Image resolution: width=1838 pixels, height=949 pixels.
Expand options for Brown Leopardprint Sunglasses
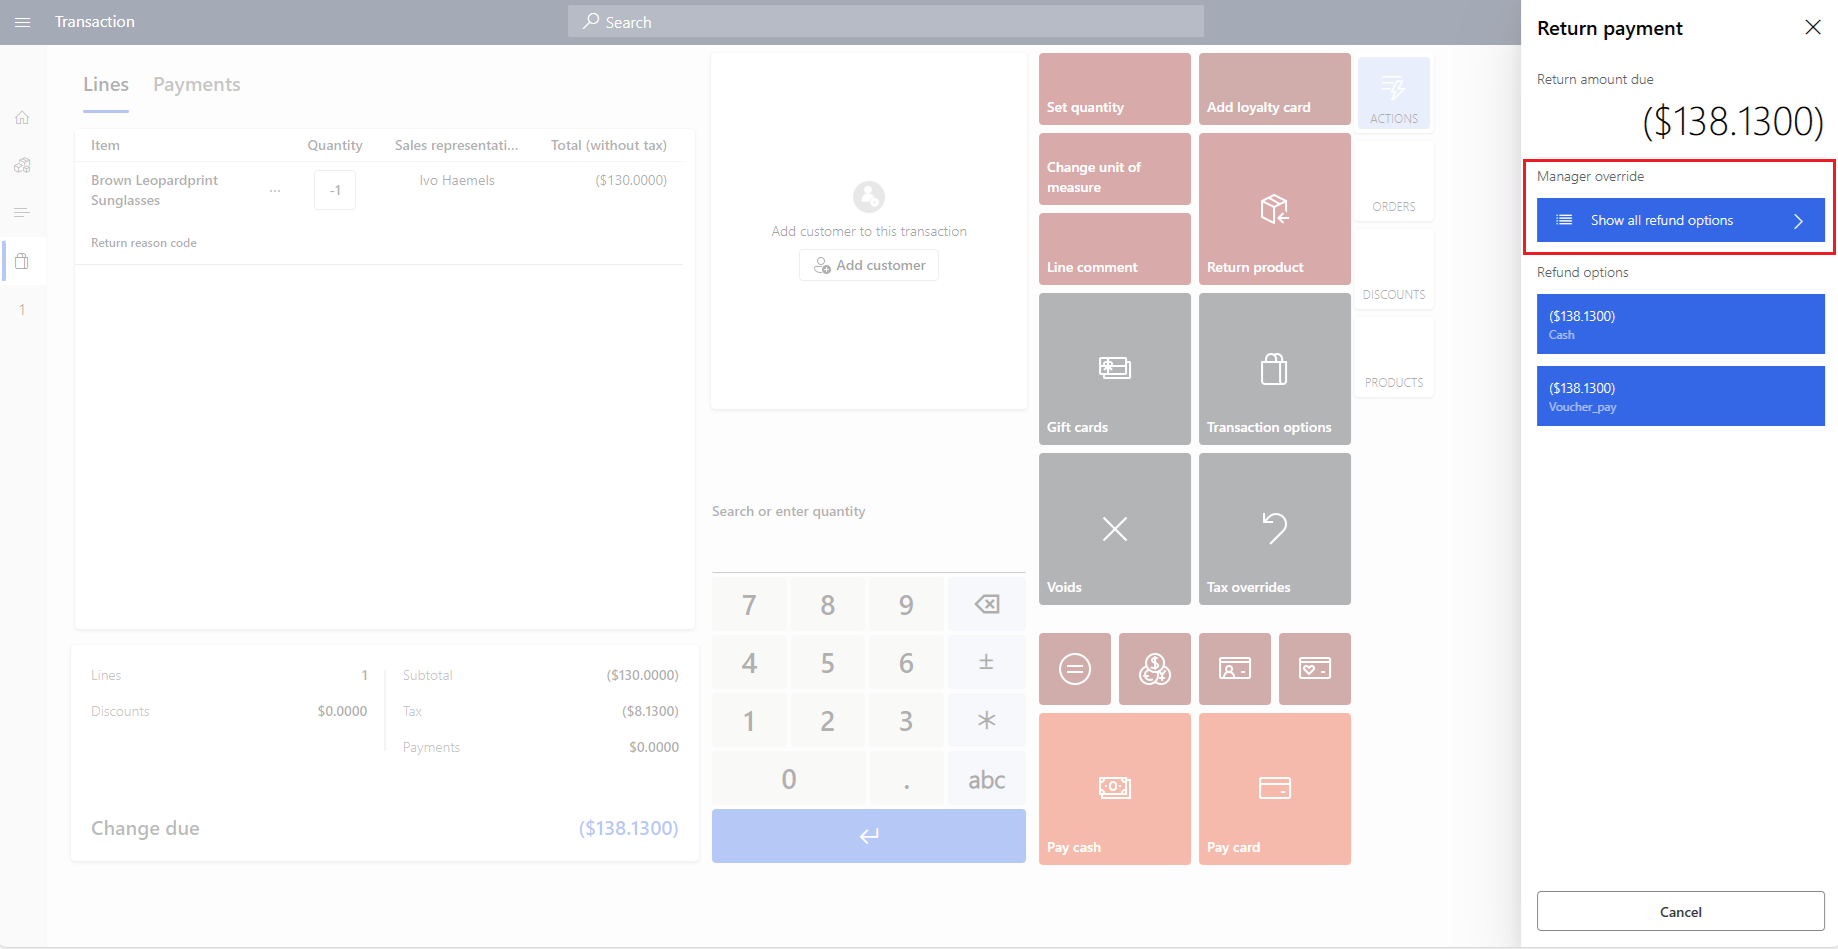pos(275,190)
